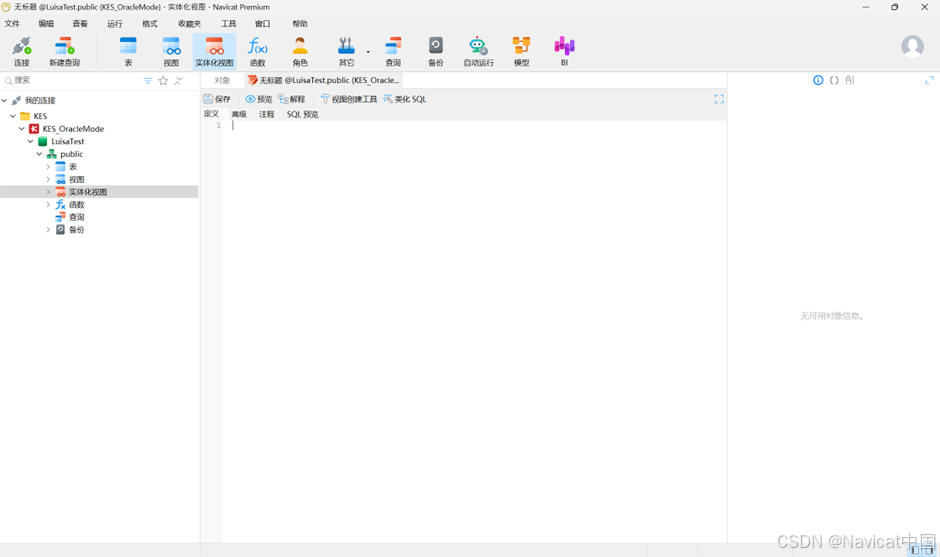This screenshot has height=557, width=940.
Task: Switch to the 对象 tab
Action: [222, 80]
